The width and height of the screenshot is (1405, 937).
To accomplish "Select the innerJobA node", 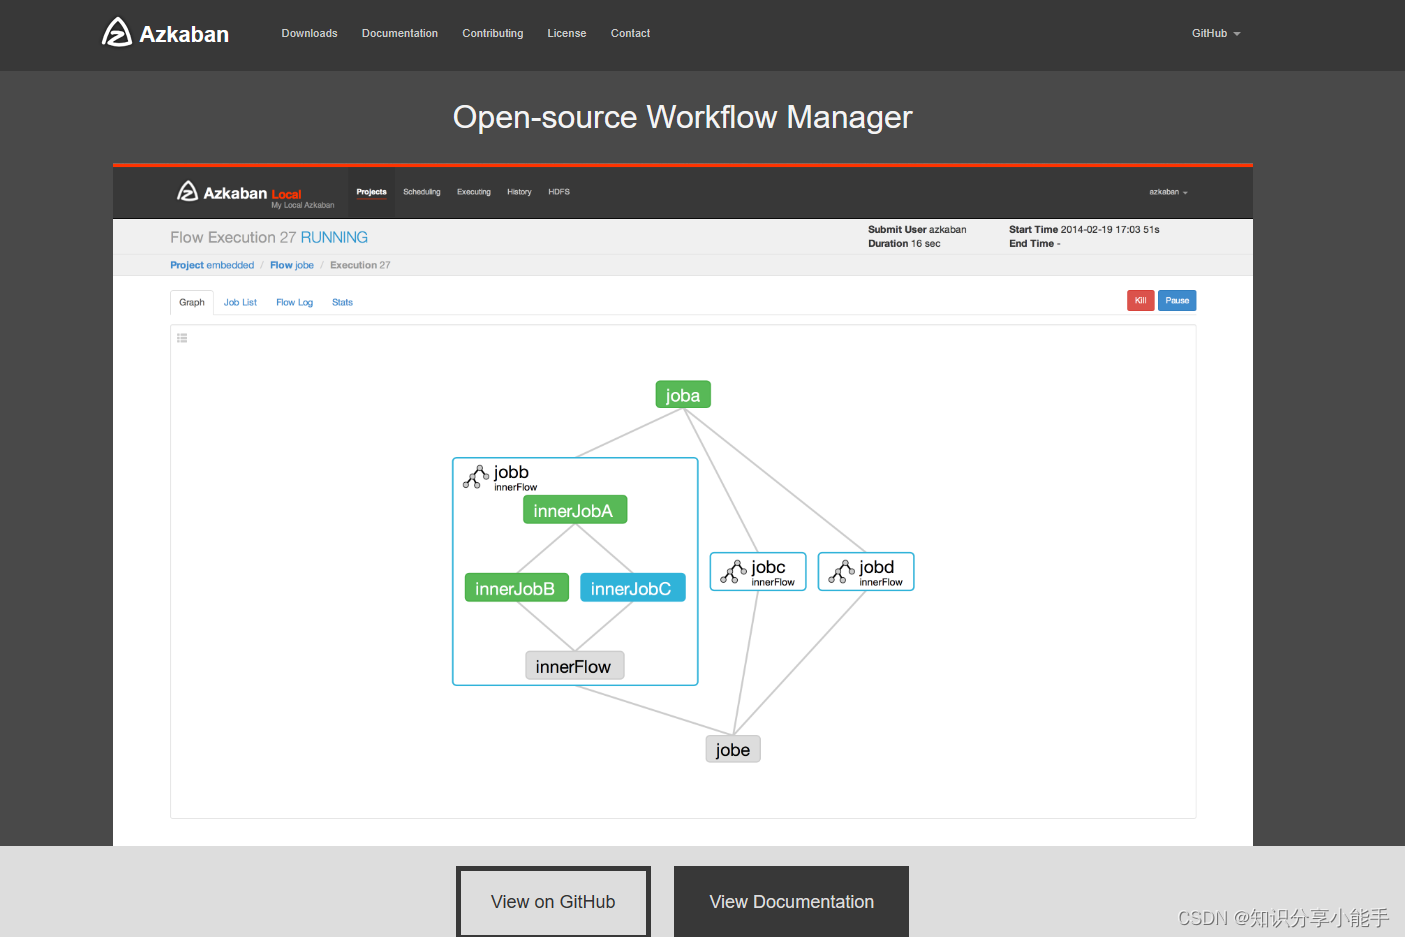I will (575, 510).
